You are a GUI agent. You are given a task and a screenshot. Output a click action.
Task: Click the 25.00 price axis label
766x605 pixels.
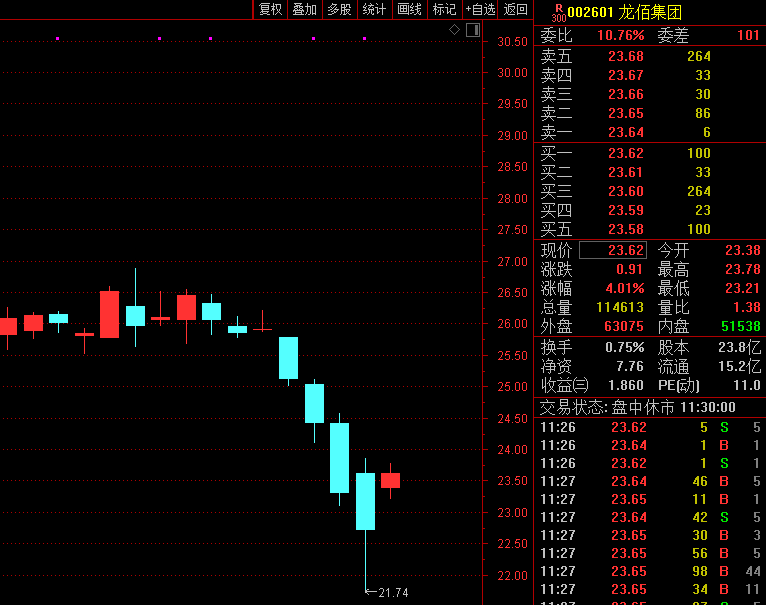pos(512,387)
